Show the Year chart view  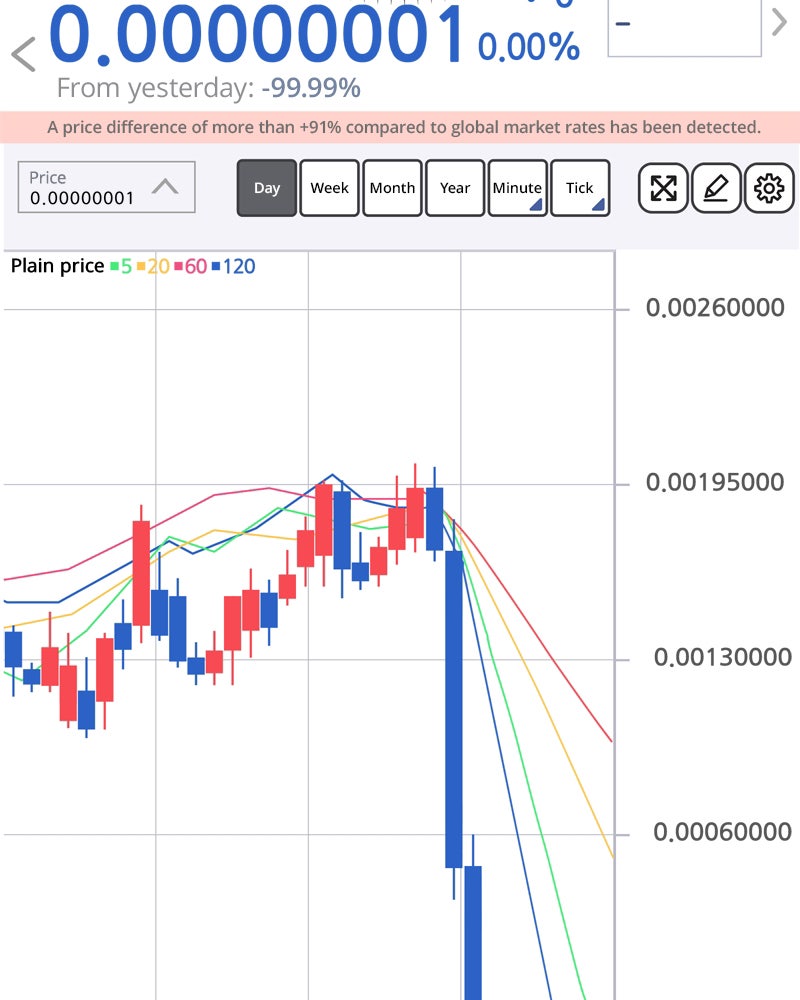click(455, 188)
